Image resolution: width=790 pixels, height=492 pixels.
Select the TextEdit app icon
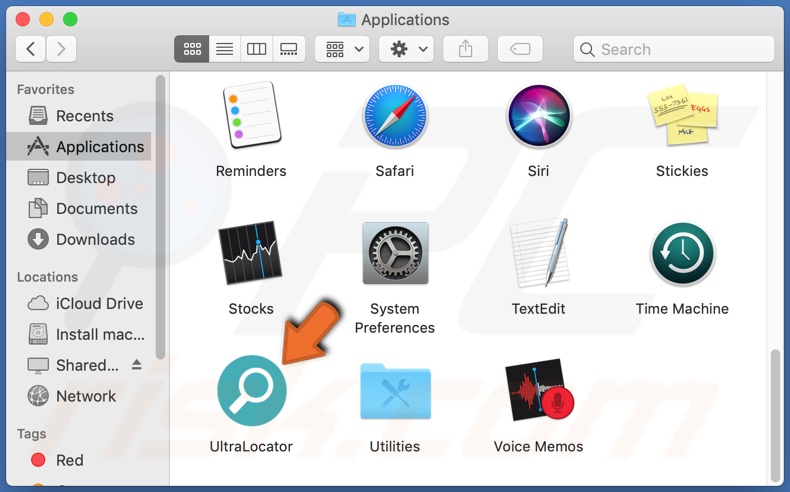pyautogui.click(x=539, y=253)
